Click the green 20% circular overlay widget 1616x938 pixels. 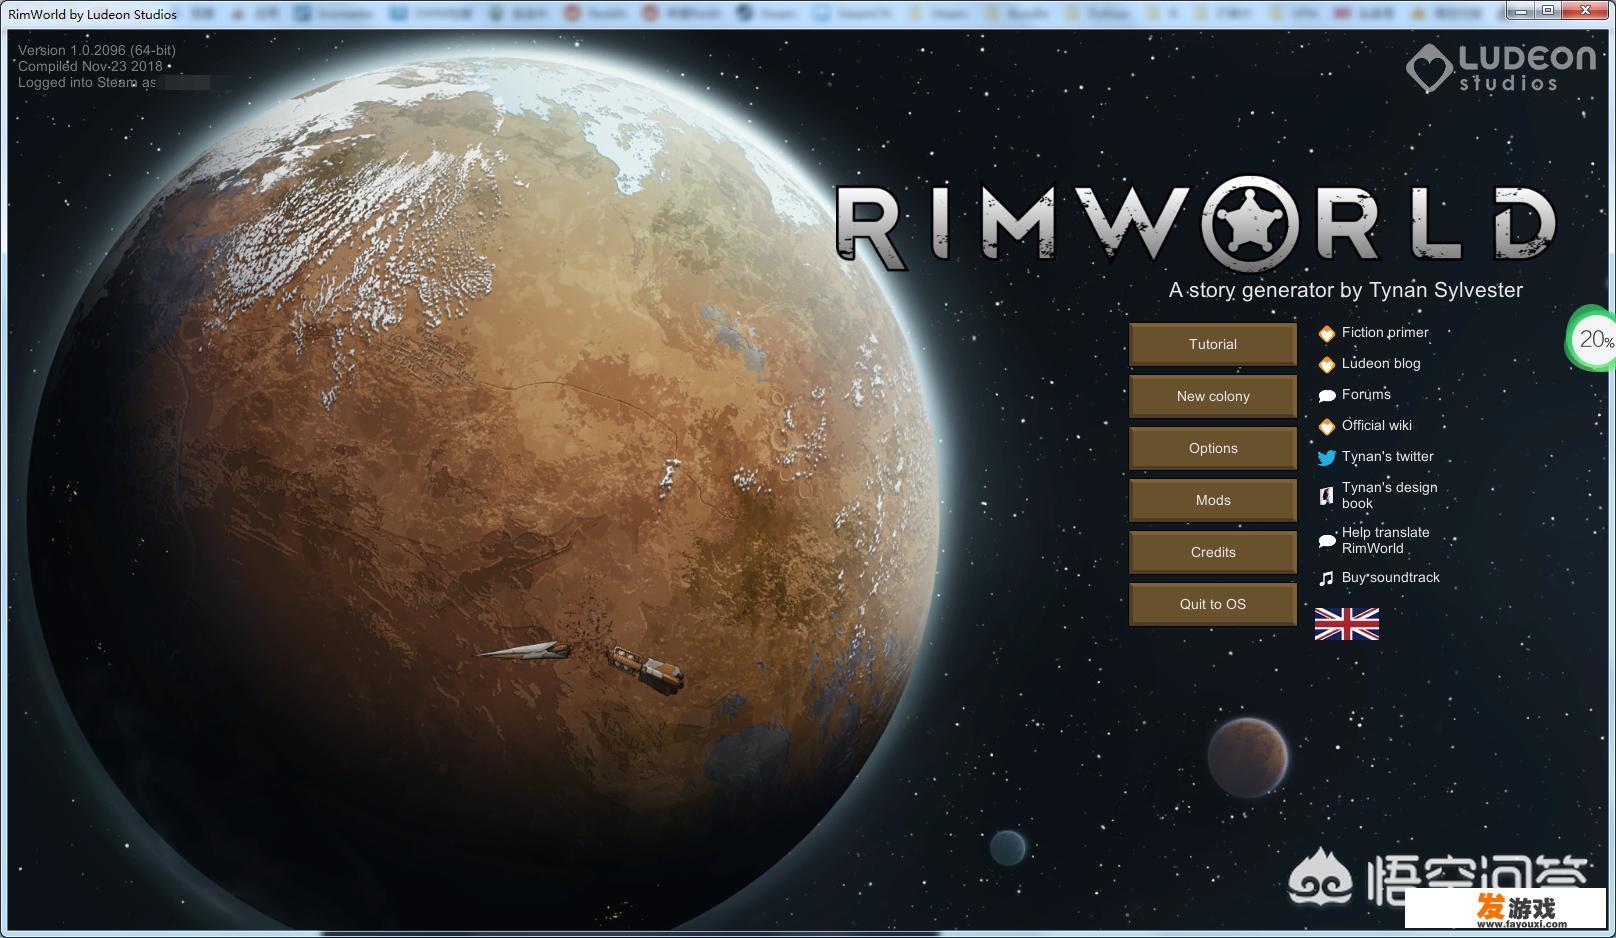tap(1592, 340)
